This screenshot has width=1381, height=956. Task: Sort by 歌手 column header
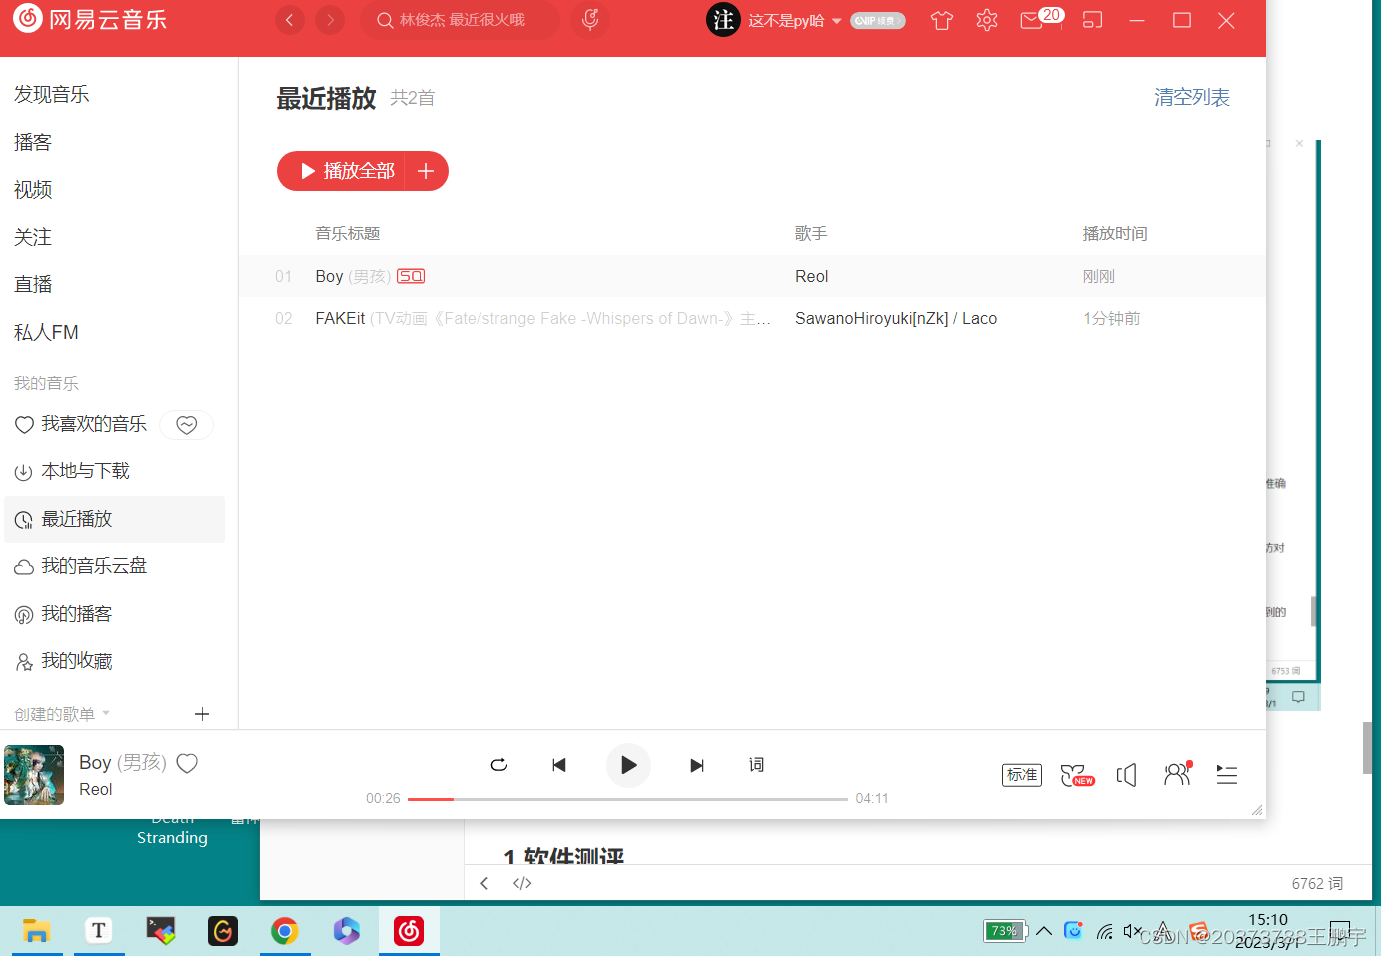click(811, 233)
